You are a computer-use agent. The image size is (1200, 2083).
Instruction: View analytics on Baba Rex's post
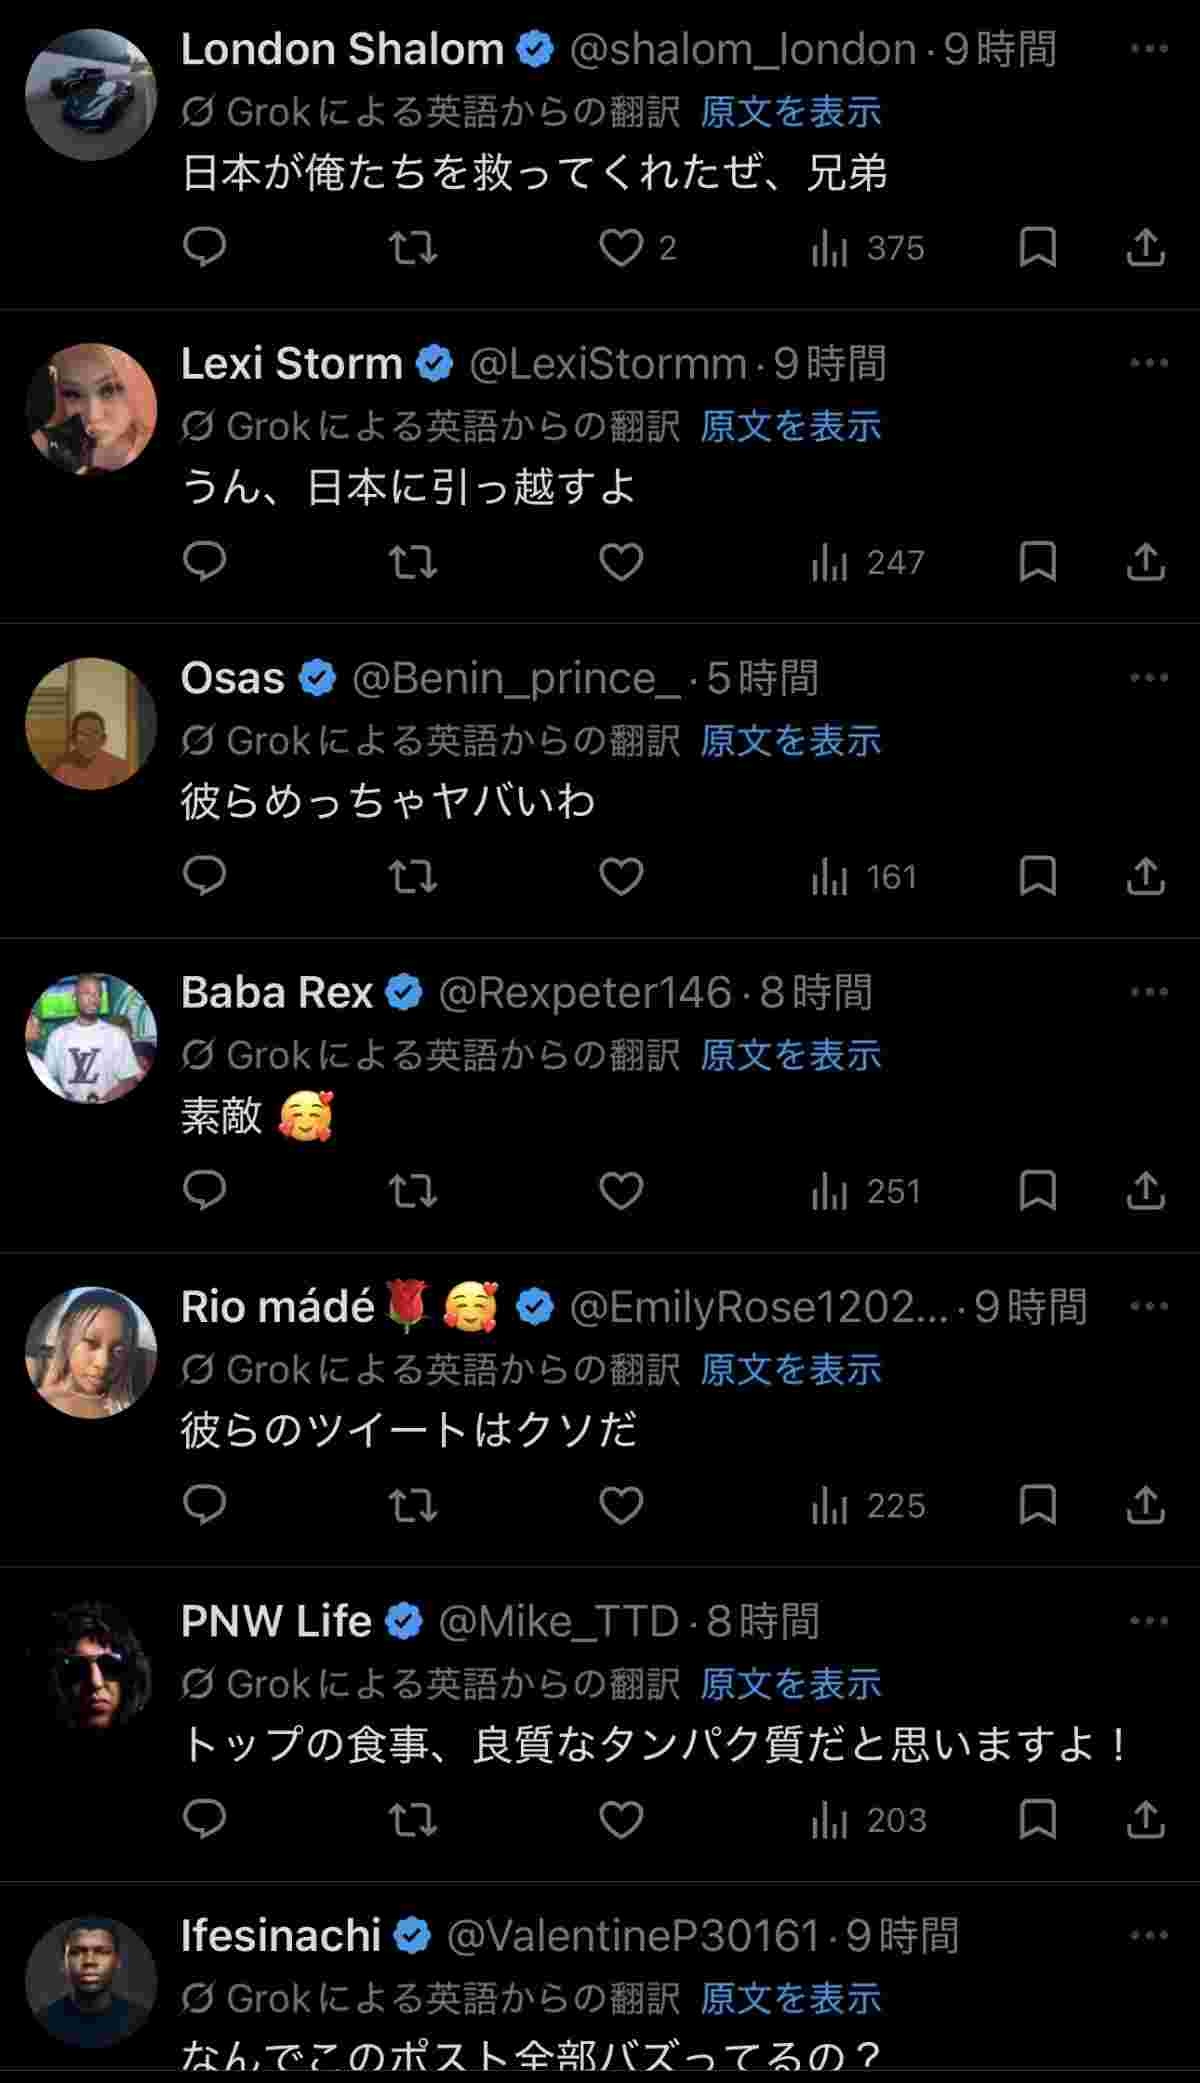(x=865, y=1191)
